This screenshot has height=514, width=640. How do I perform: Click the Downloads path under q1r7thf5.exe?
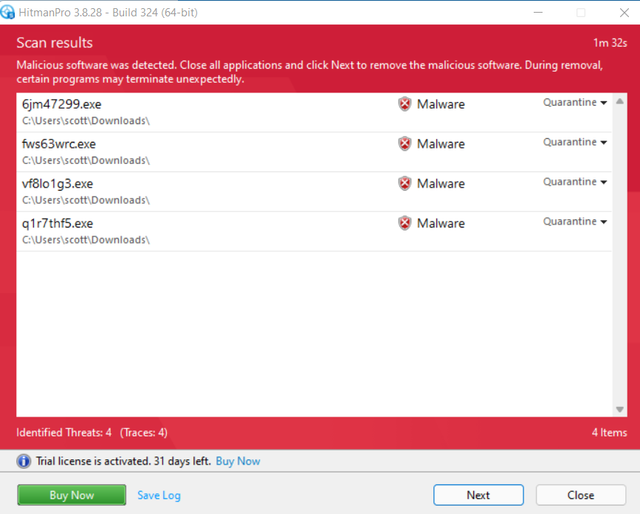[86, 240]
